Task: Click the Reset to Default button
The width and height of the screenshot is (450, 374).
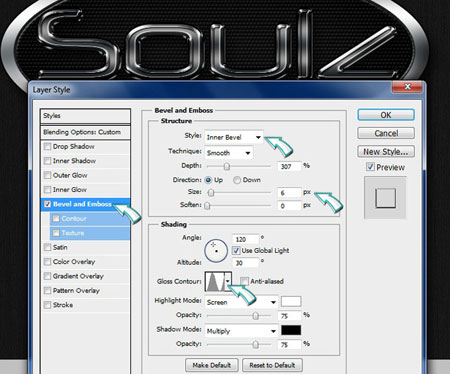Action: click(272, 365)
